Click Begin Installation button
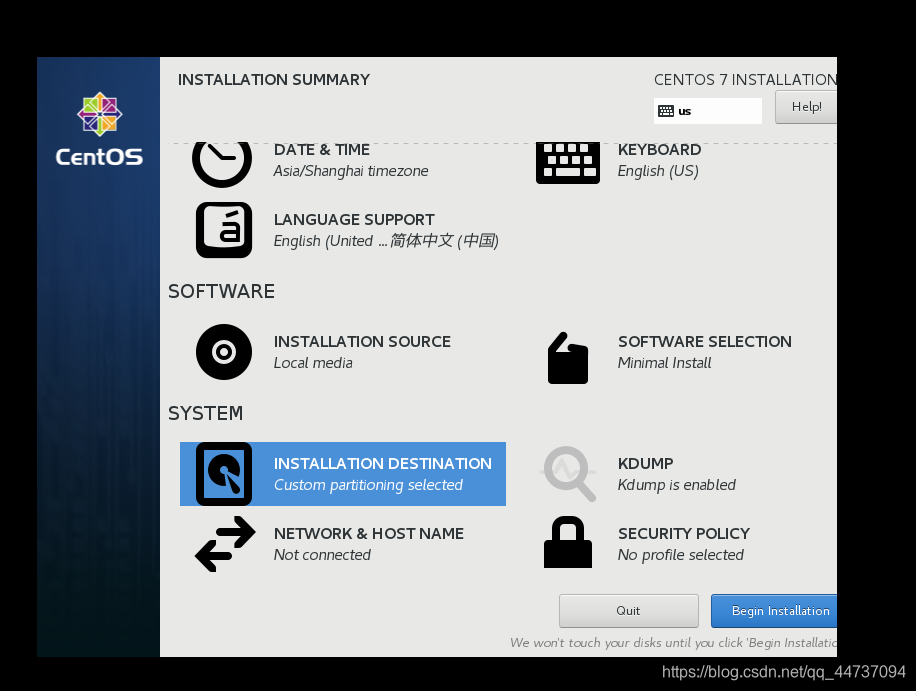This screenshot has height=691, width=916. coord(774,611)
